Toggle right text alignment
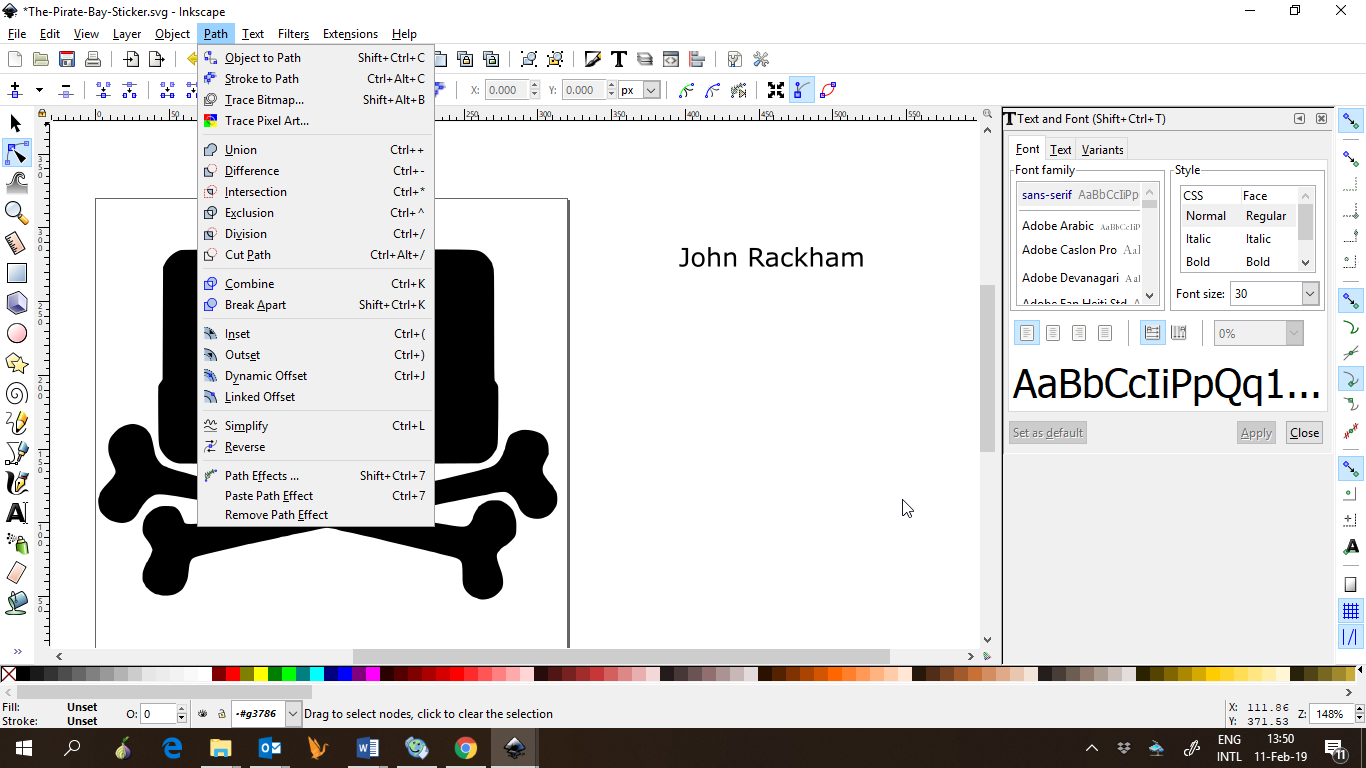This screenshot has width=1366, height=768. point(1079,333)
